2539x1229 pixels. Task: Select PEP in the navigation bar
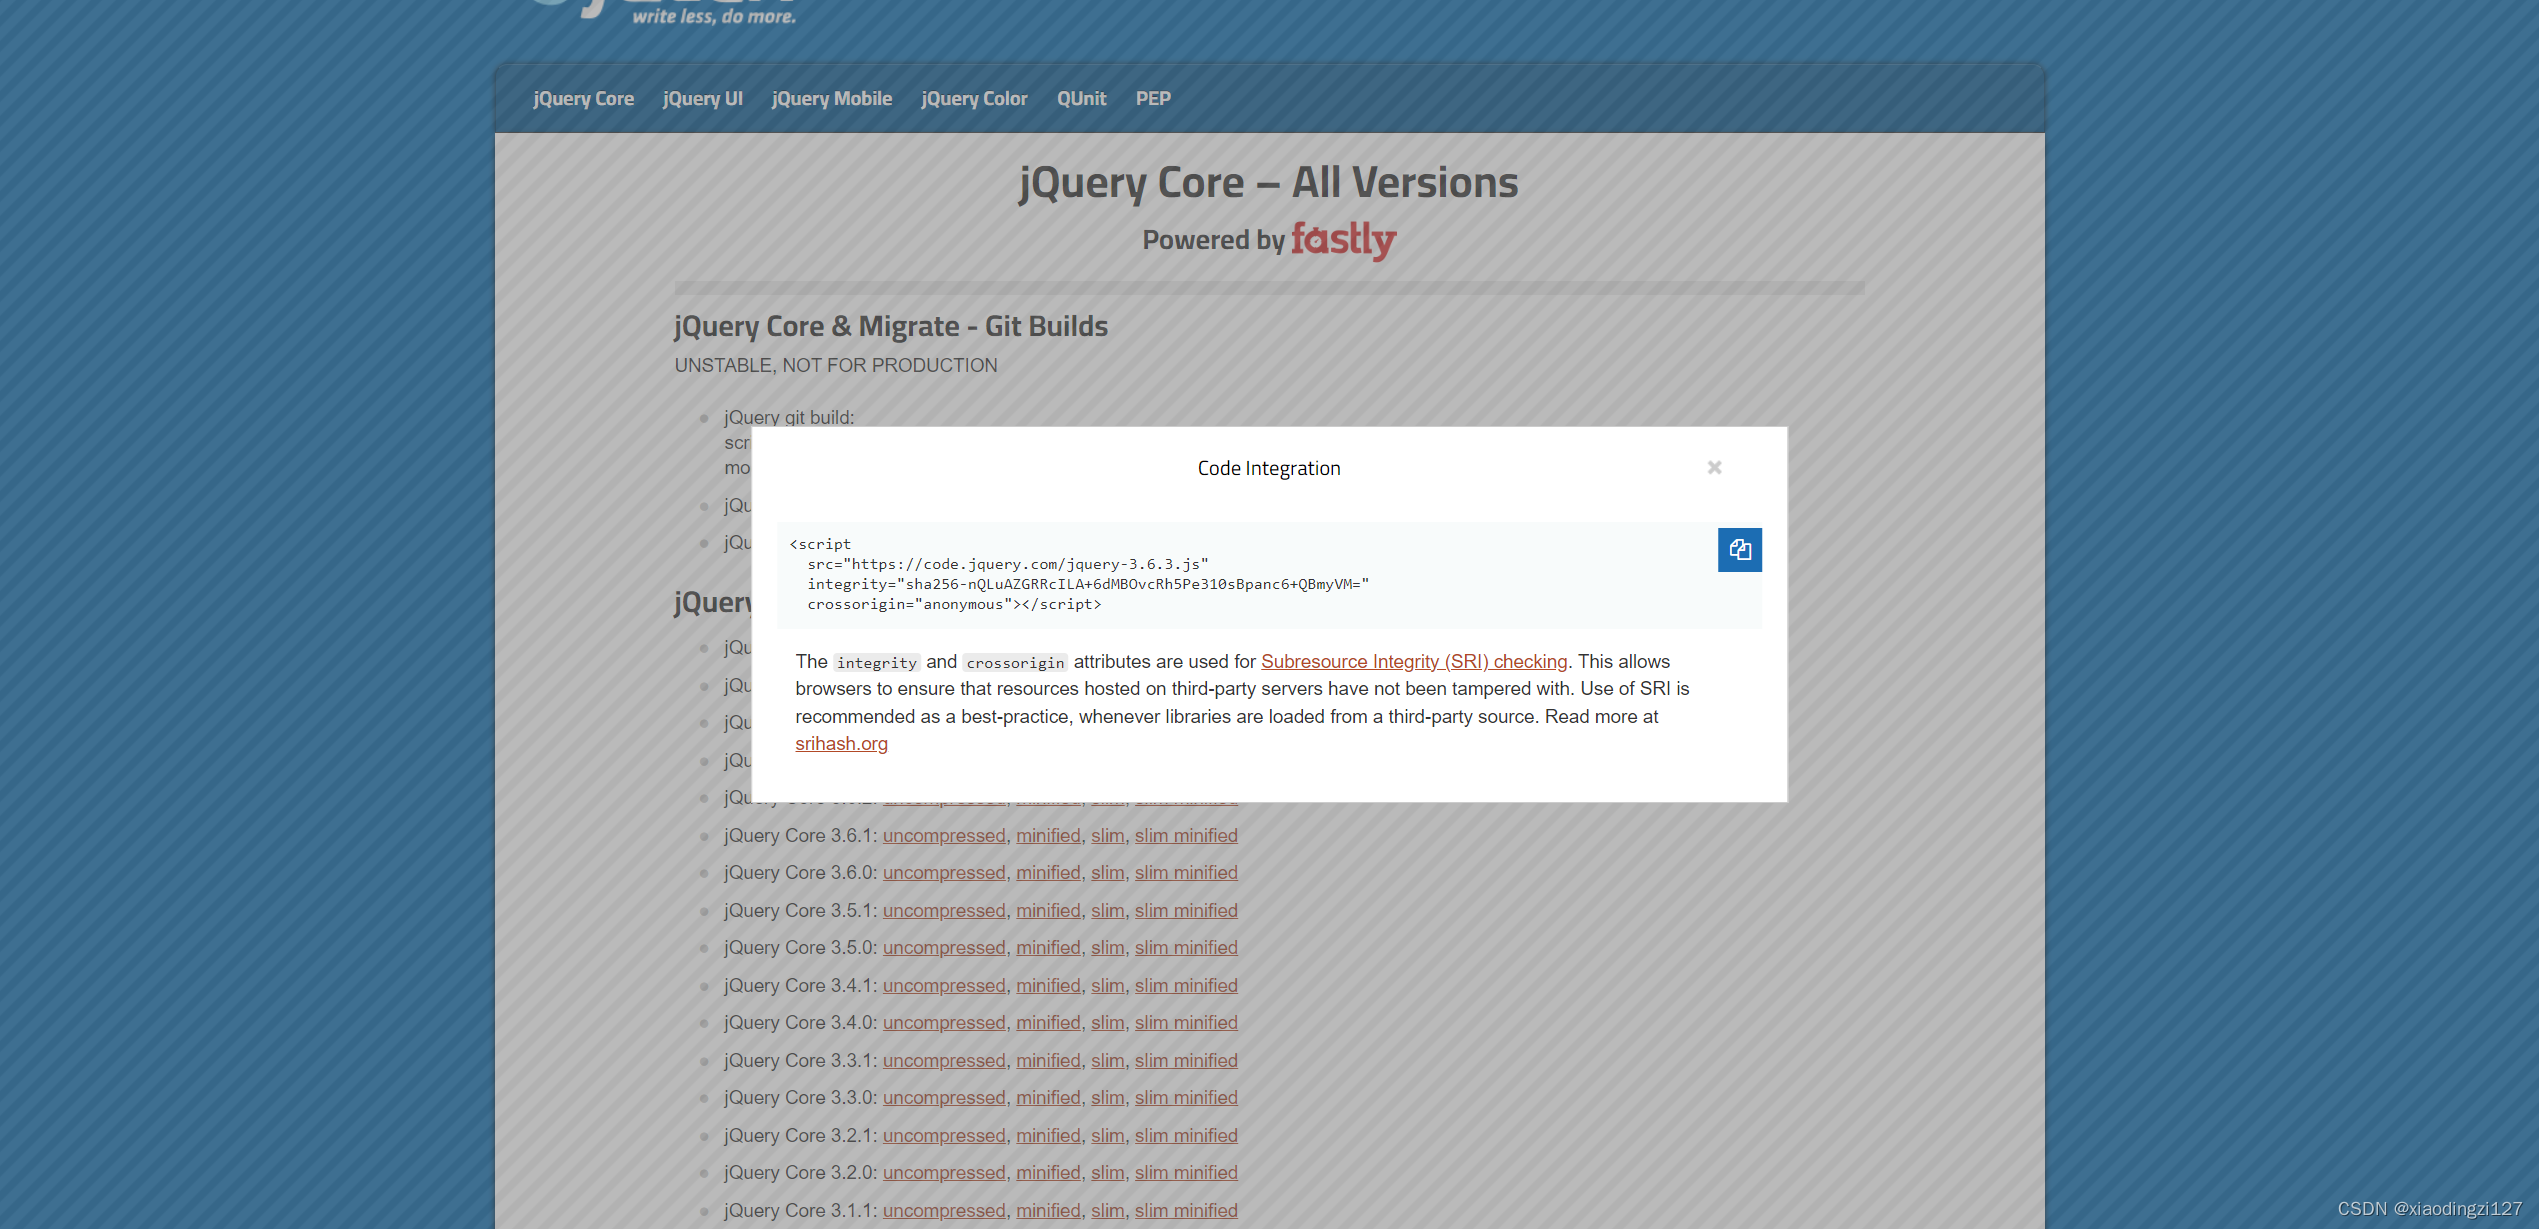tap(1152, 99)
